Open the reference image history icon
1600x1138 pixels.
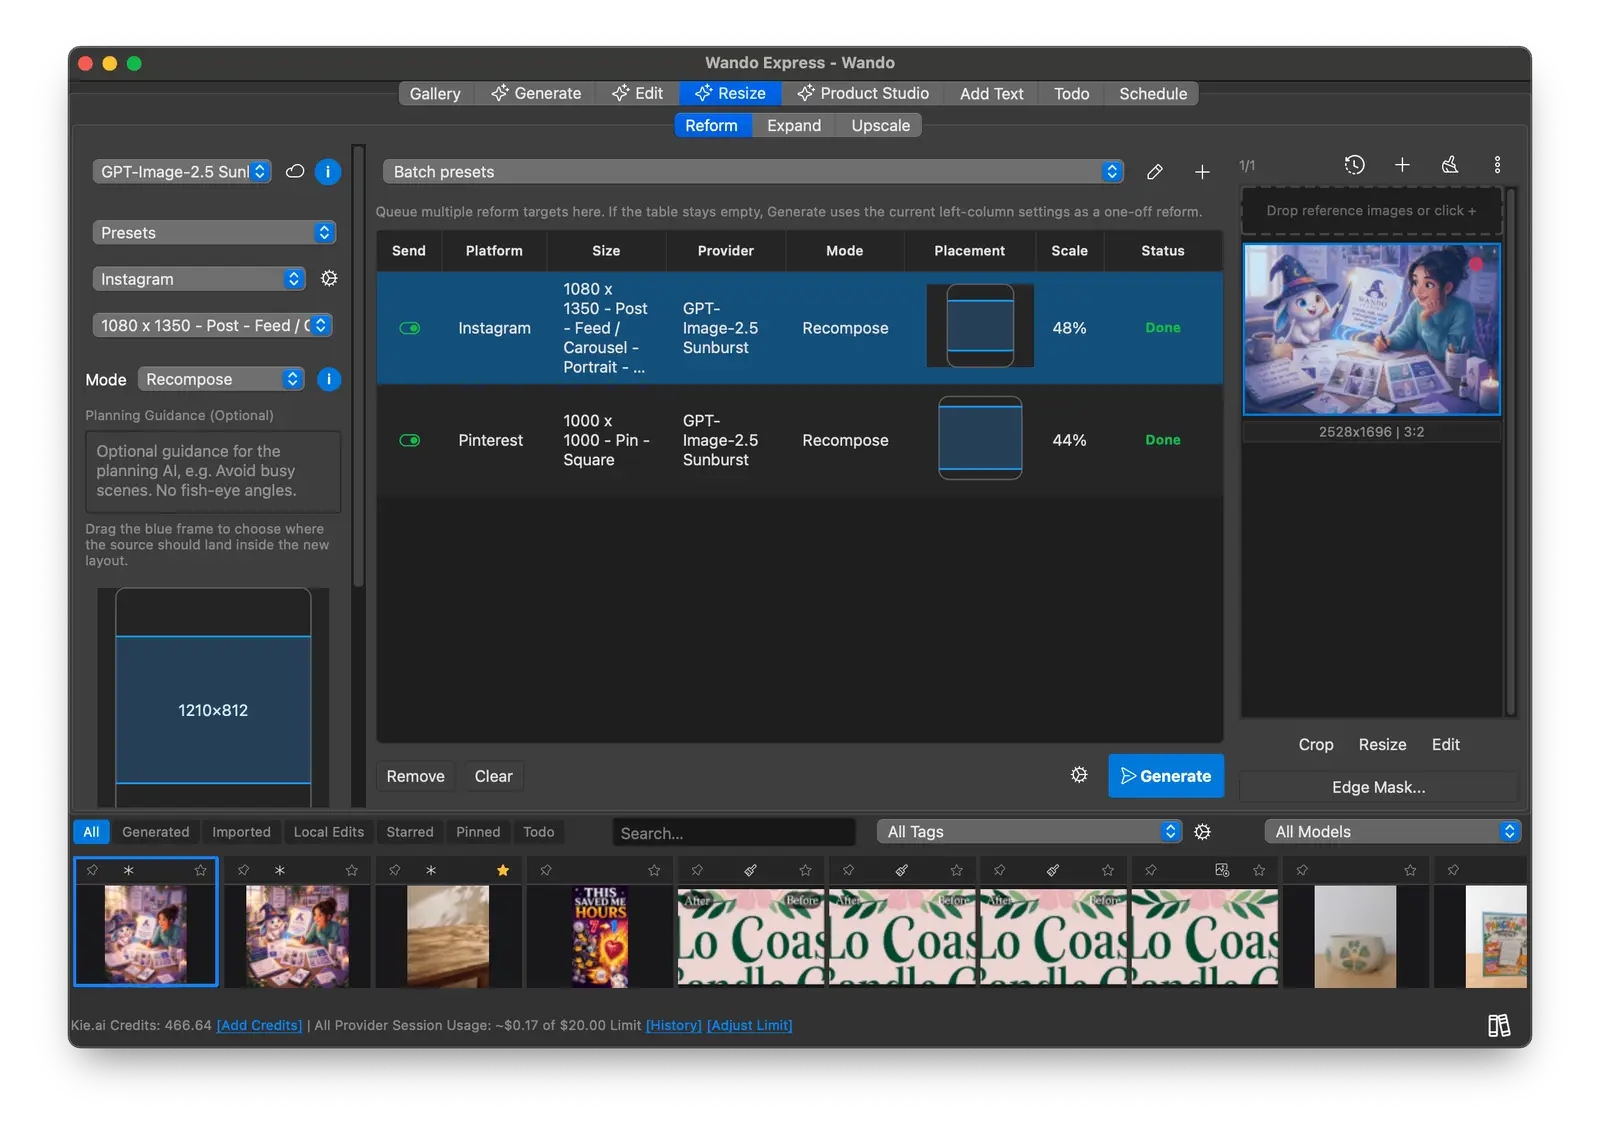pyautogui.click(x=1354, y=165)
